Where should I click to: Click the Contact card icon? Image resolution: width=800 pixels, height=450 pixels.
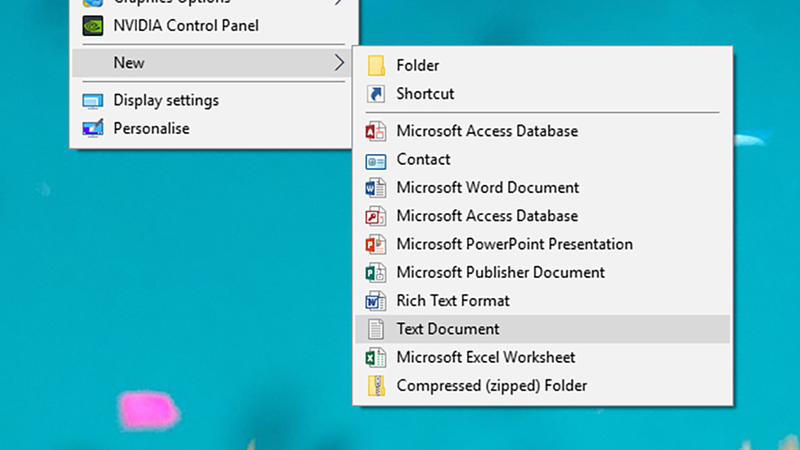tap(376, 160)
